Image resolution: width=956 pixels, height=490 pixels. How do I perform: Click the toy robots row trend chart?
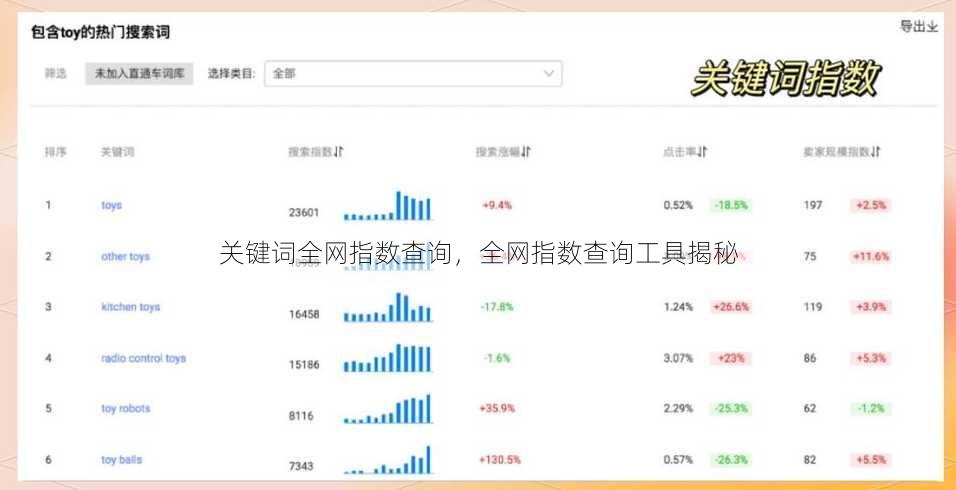(x=387, y=409)
